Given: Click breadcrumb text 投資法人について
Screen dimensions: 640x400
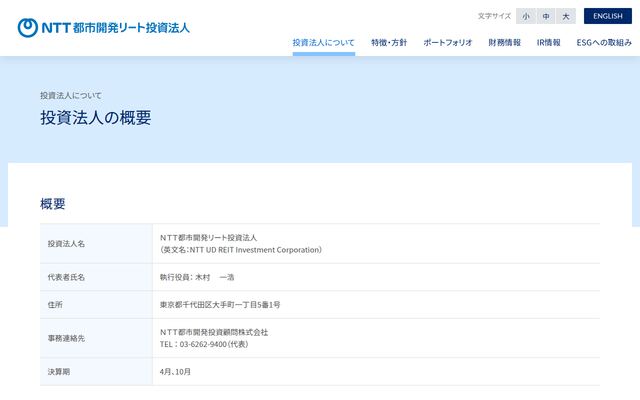Looking at the screenshot, I should pyautogui.click(x=71, y=96).
